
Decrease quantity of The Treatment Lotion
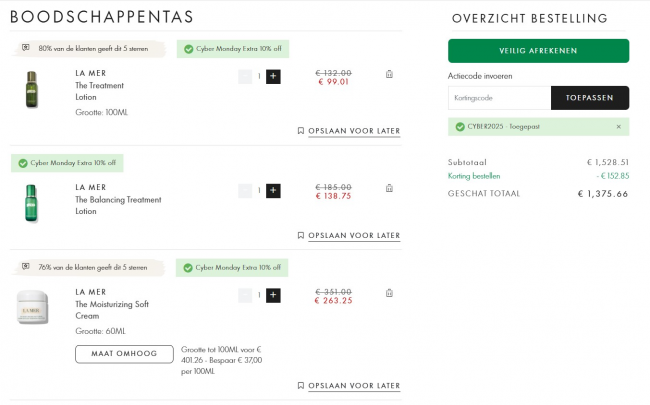pos(245,76)
